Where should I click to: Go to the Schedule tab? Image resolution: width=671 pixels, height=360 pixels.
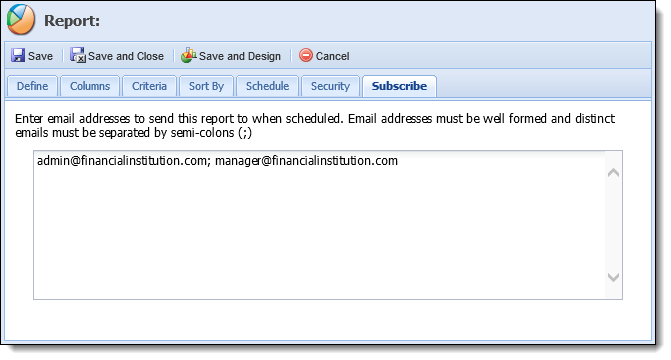pos(267,86)
